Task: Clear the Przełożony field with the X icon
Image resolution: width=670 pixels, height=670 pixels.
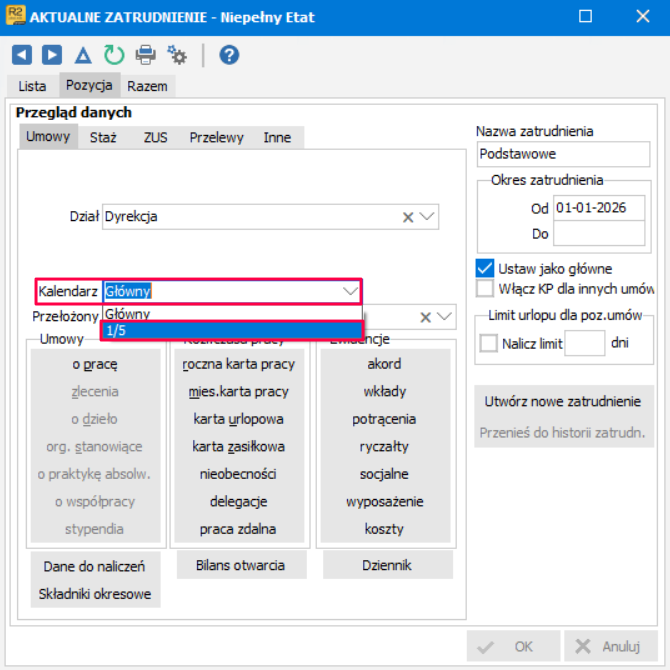Action: [x=426, y=317]
